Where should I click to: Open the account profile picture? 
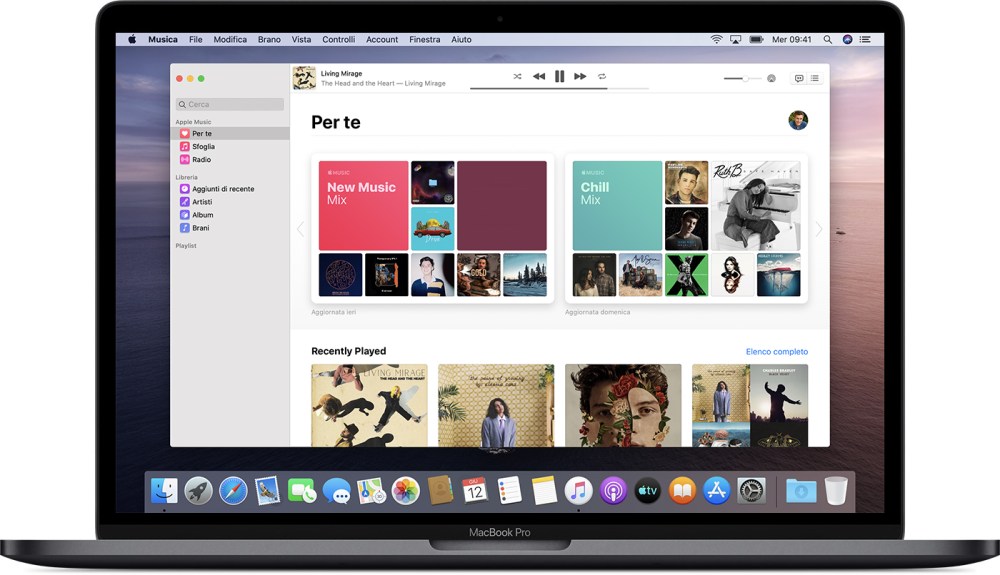(798, 120)
